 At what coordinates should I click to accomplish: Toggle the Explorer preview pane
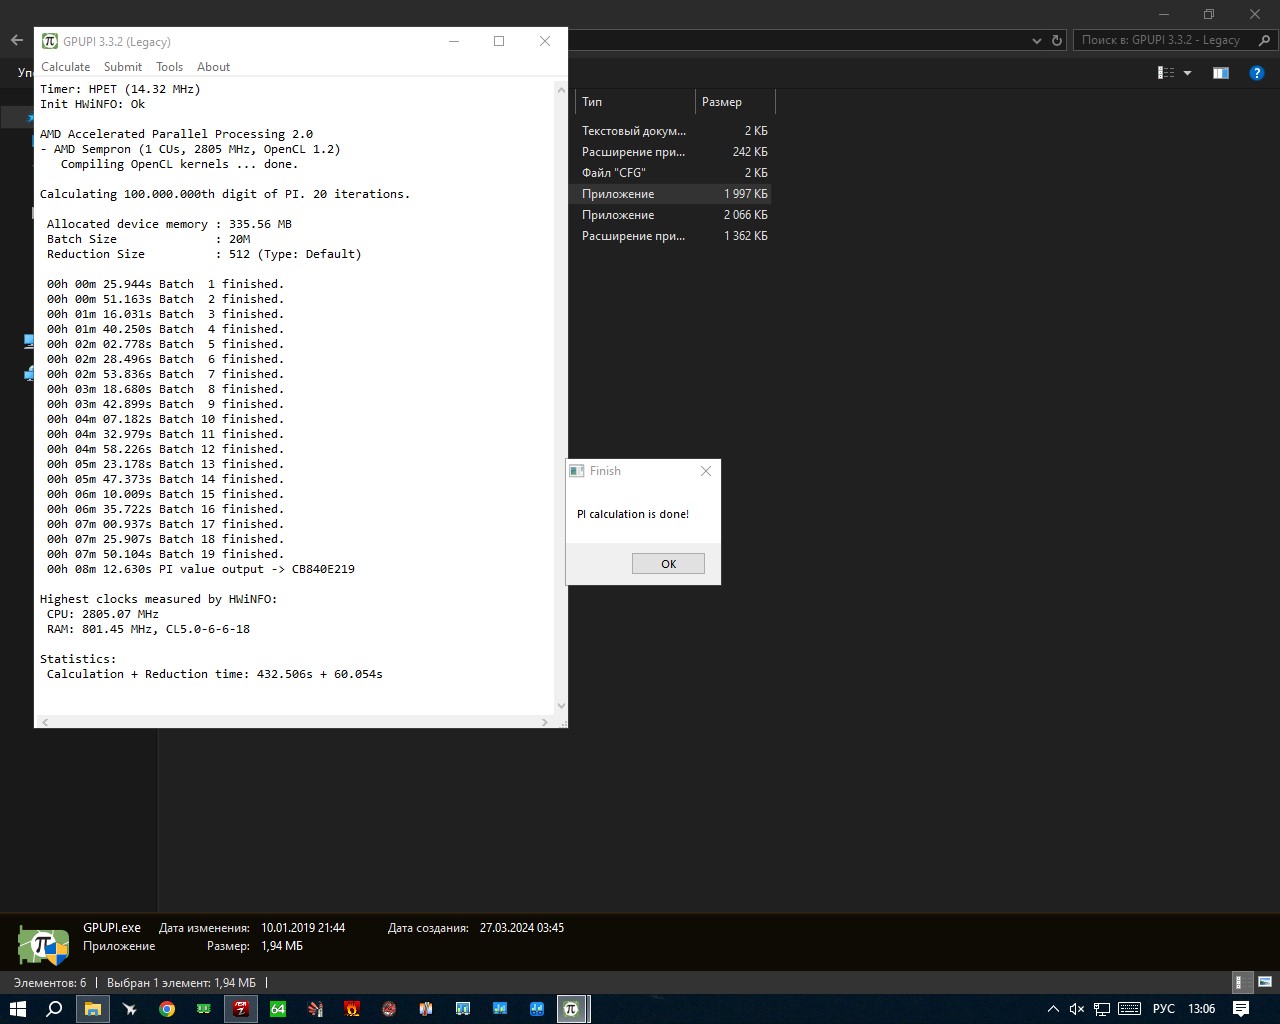coord(1220,72)
